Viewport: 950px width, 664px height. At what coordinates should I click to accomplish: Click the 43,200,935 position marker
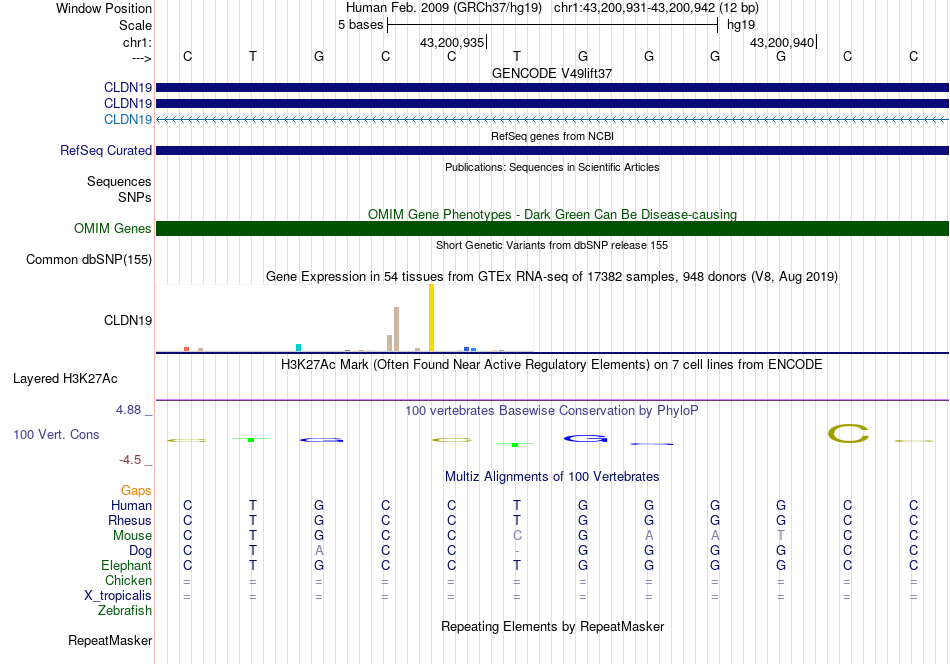[452, 42]
